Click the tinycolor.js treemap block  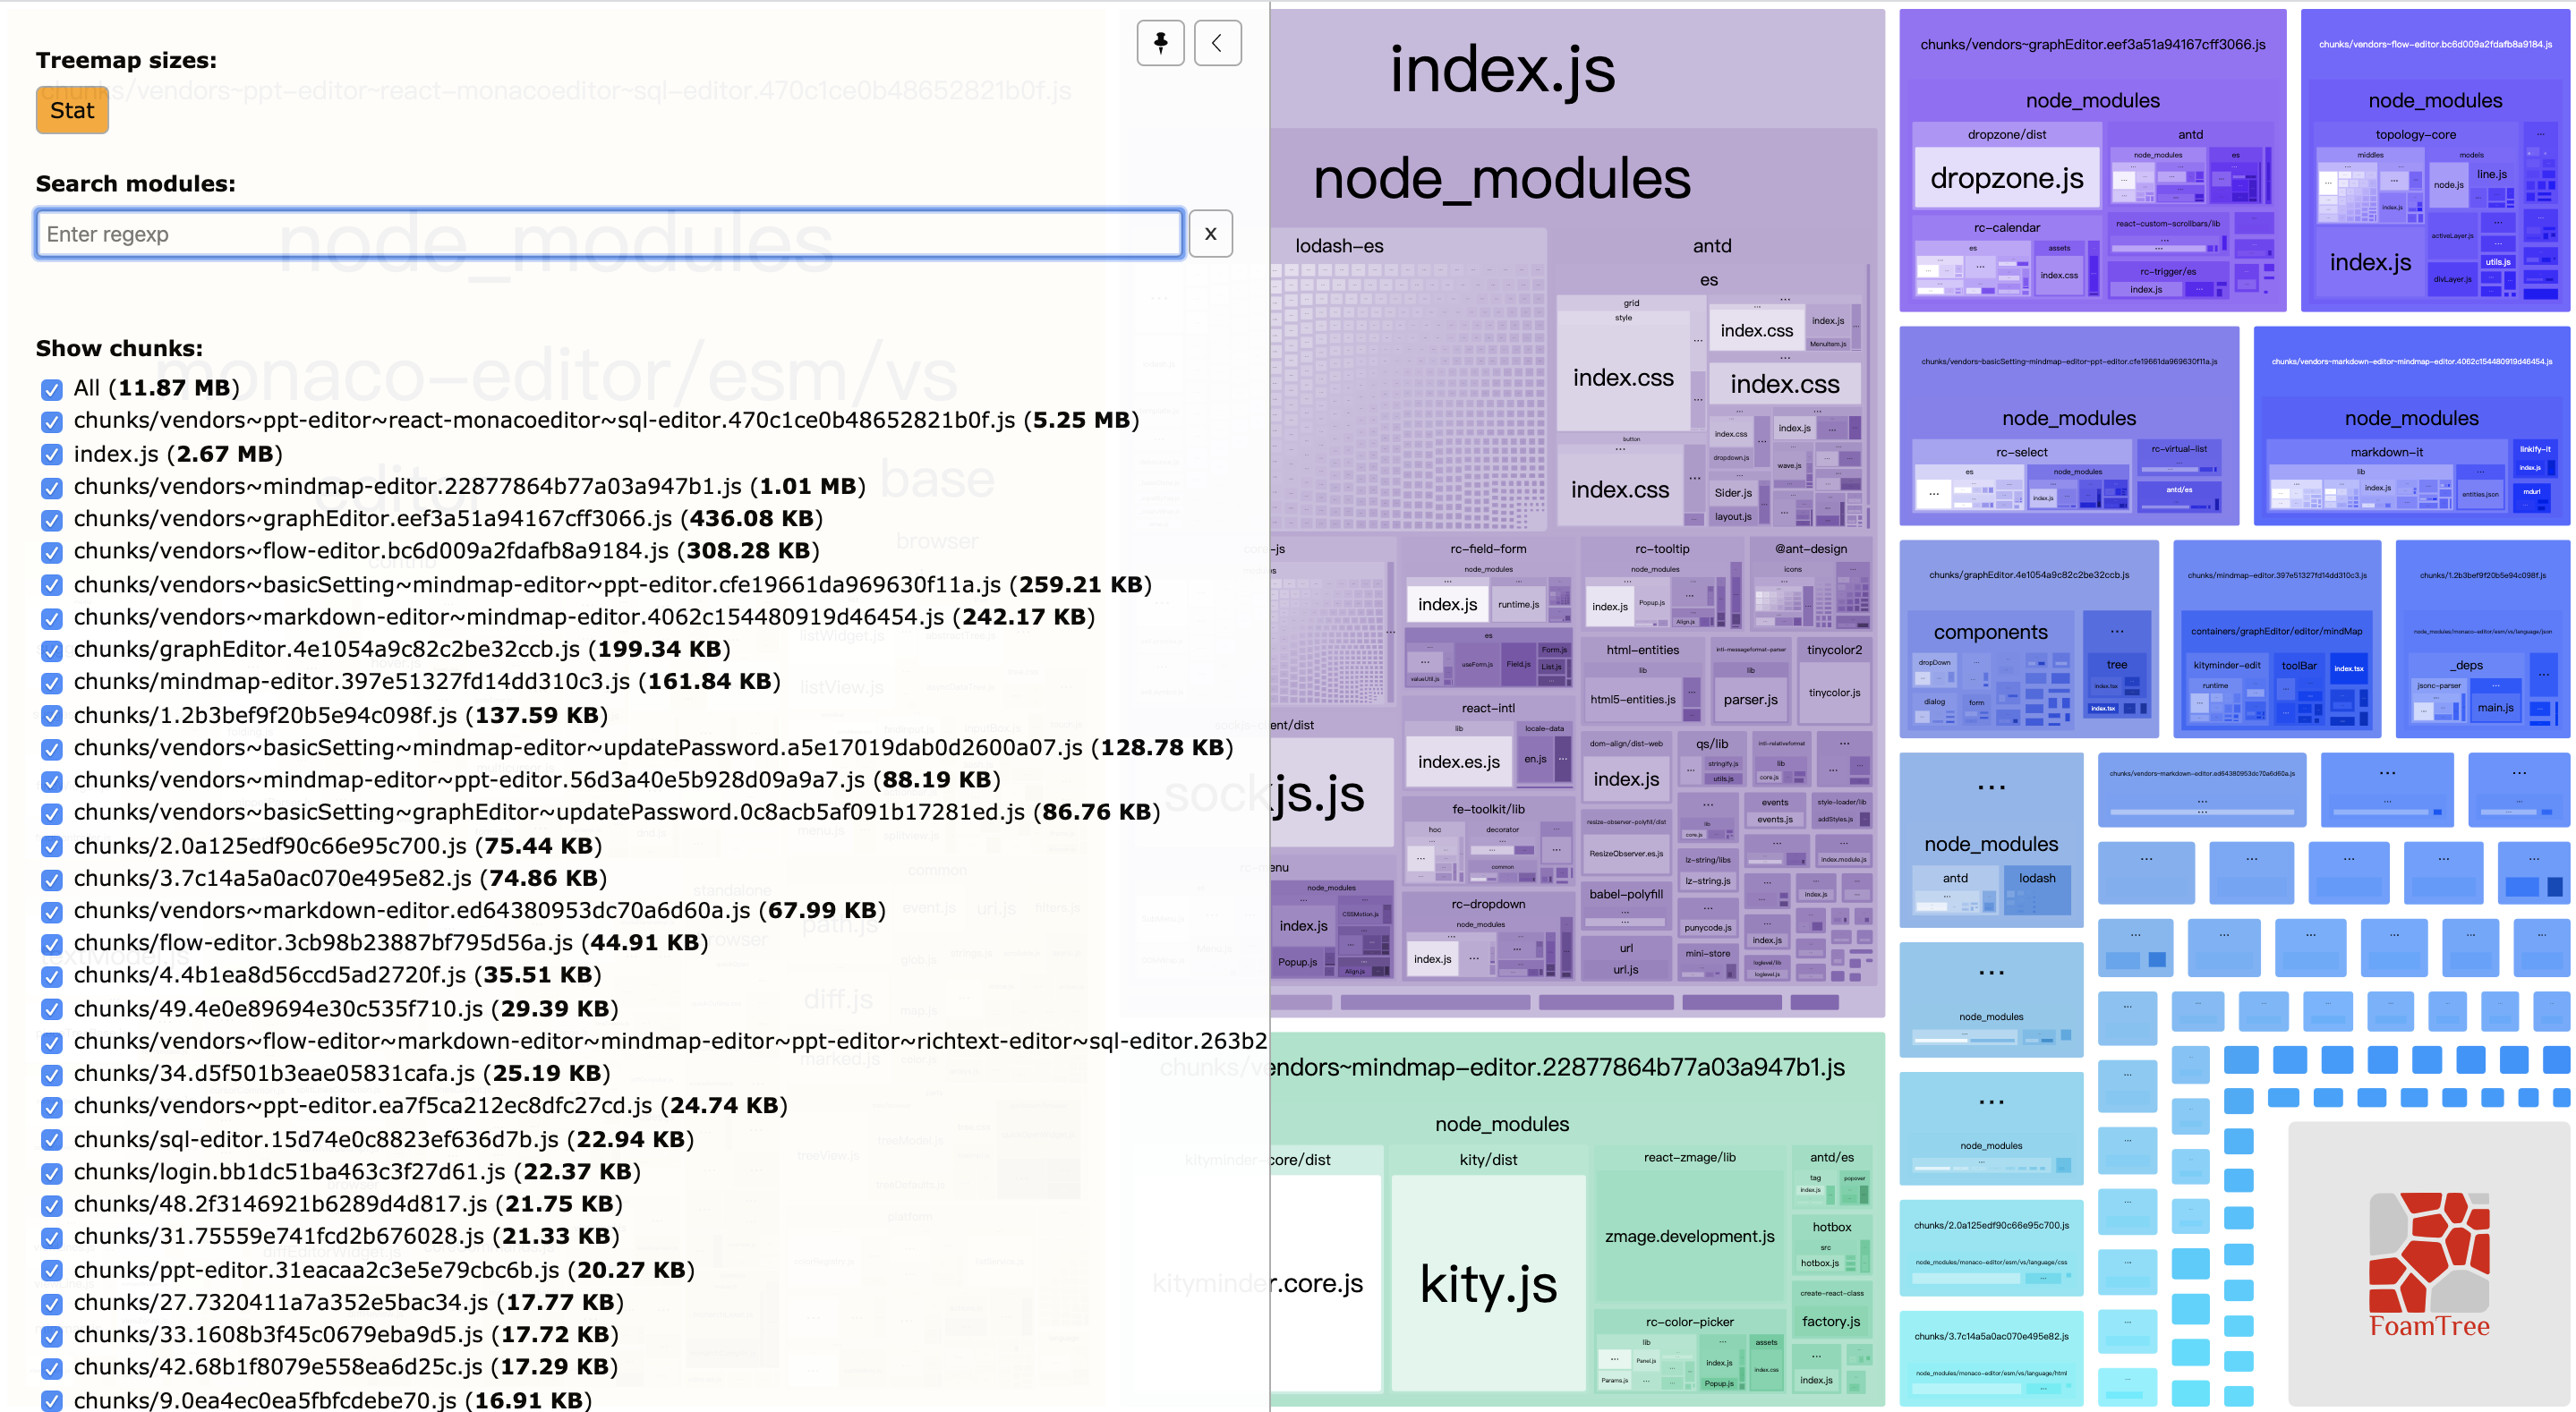click(1834, 693)
